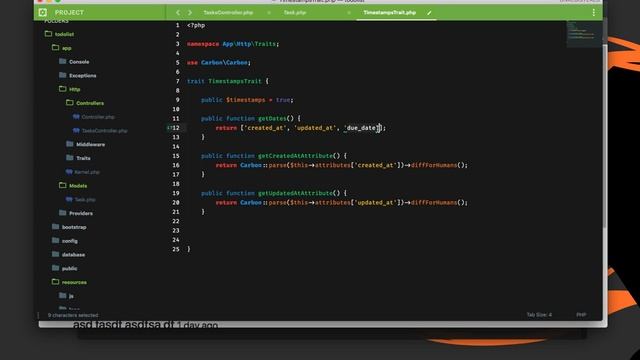Go back with the left tab arrow

point(178,13)
